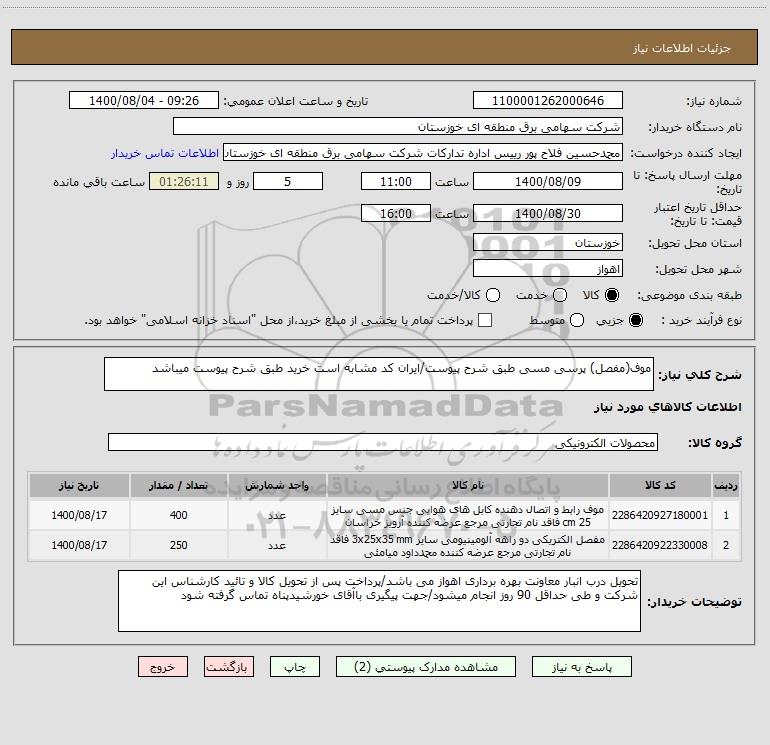Click the جزئیات اطلاعات نیاز header title

click(x=681, y=48)
